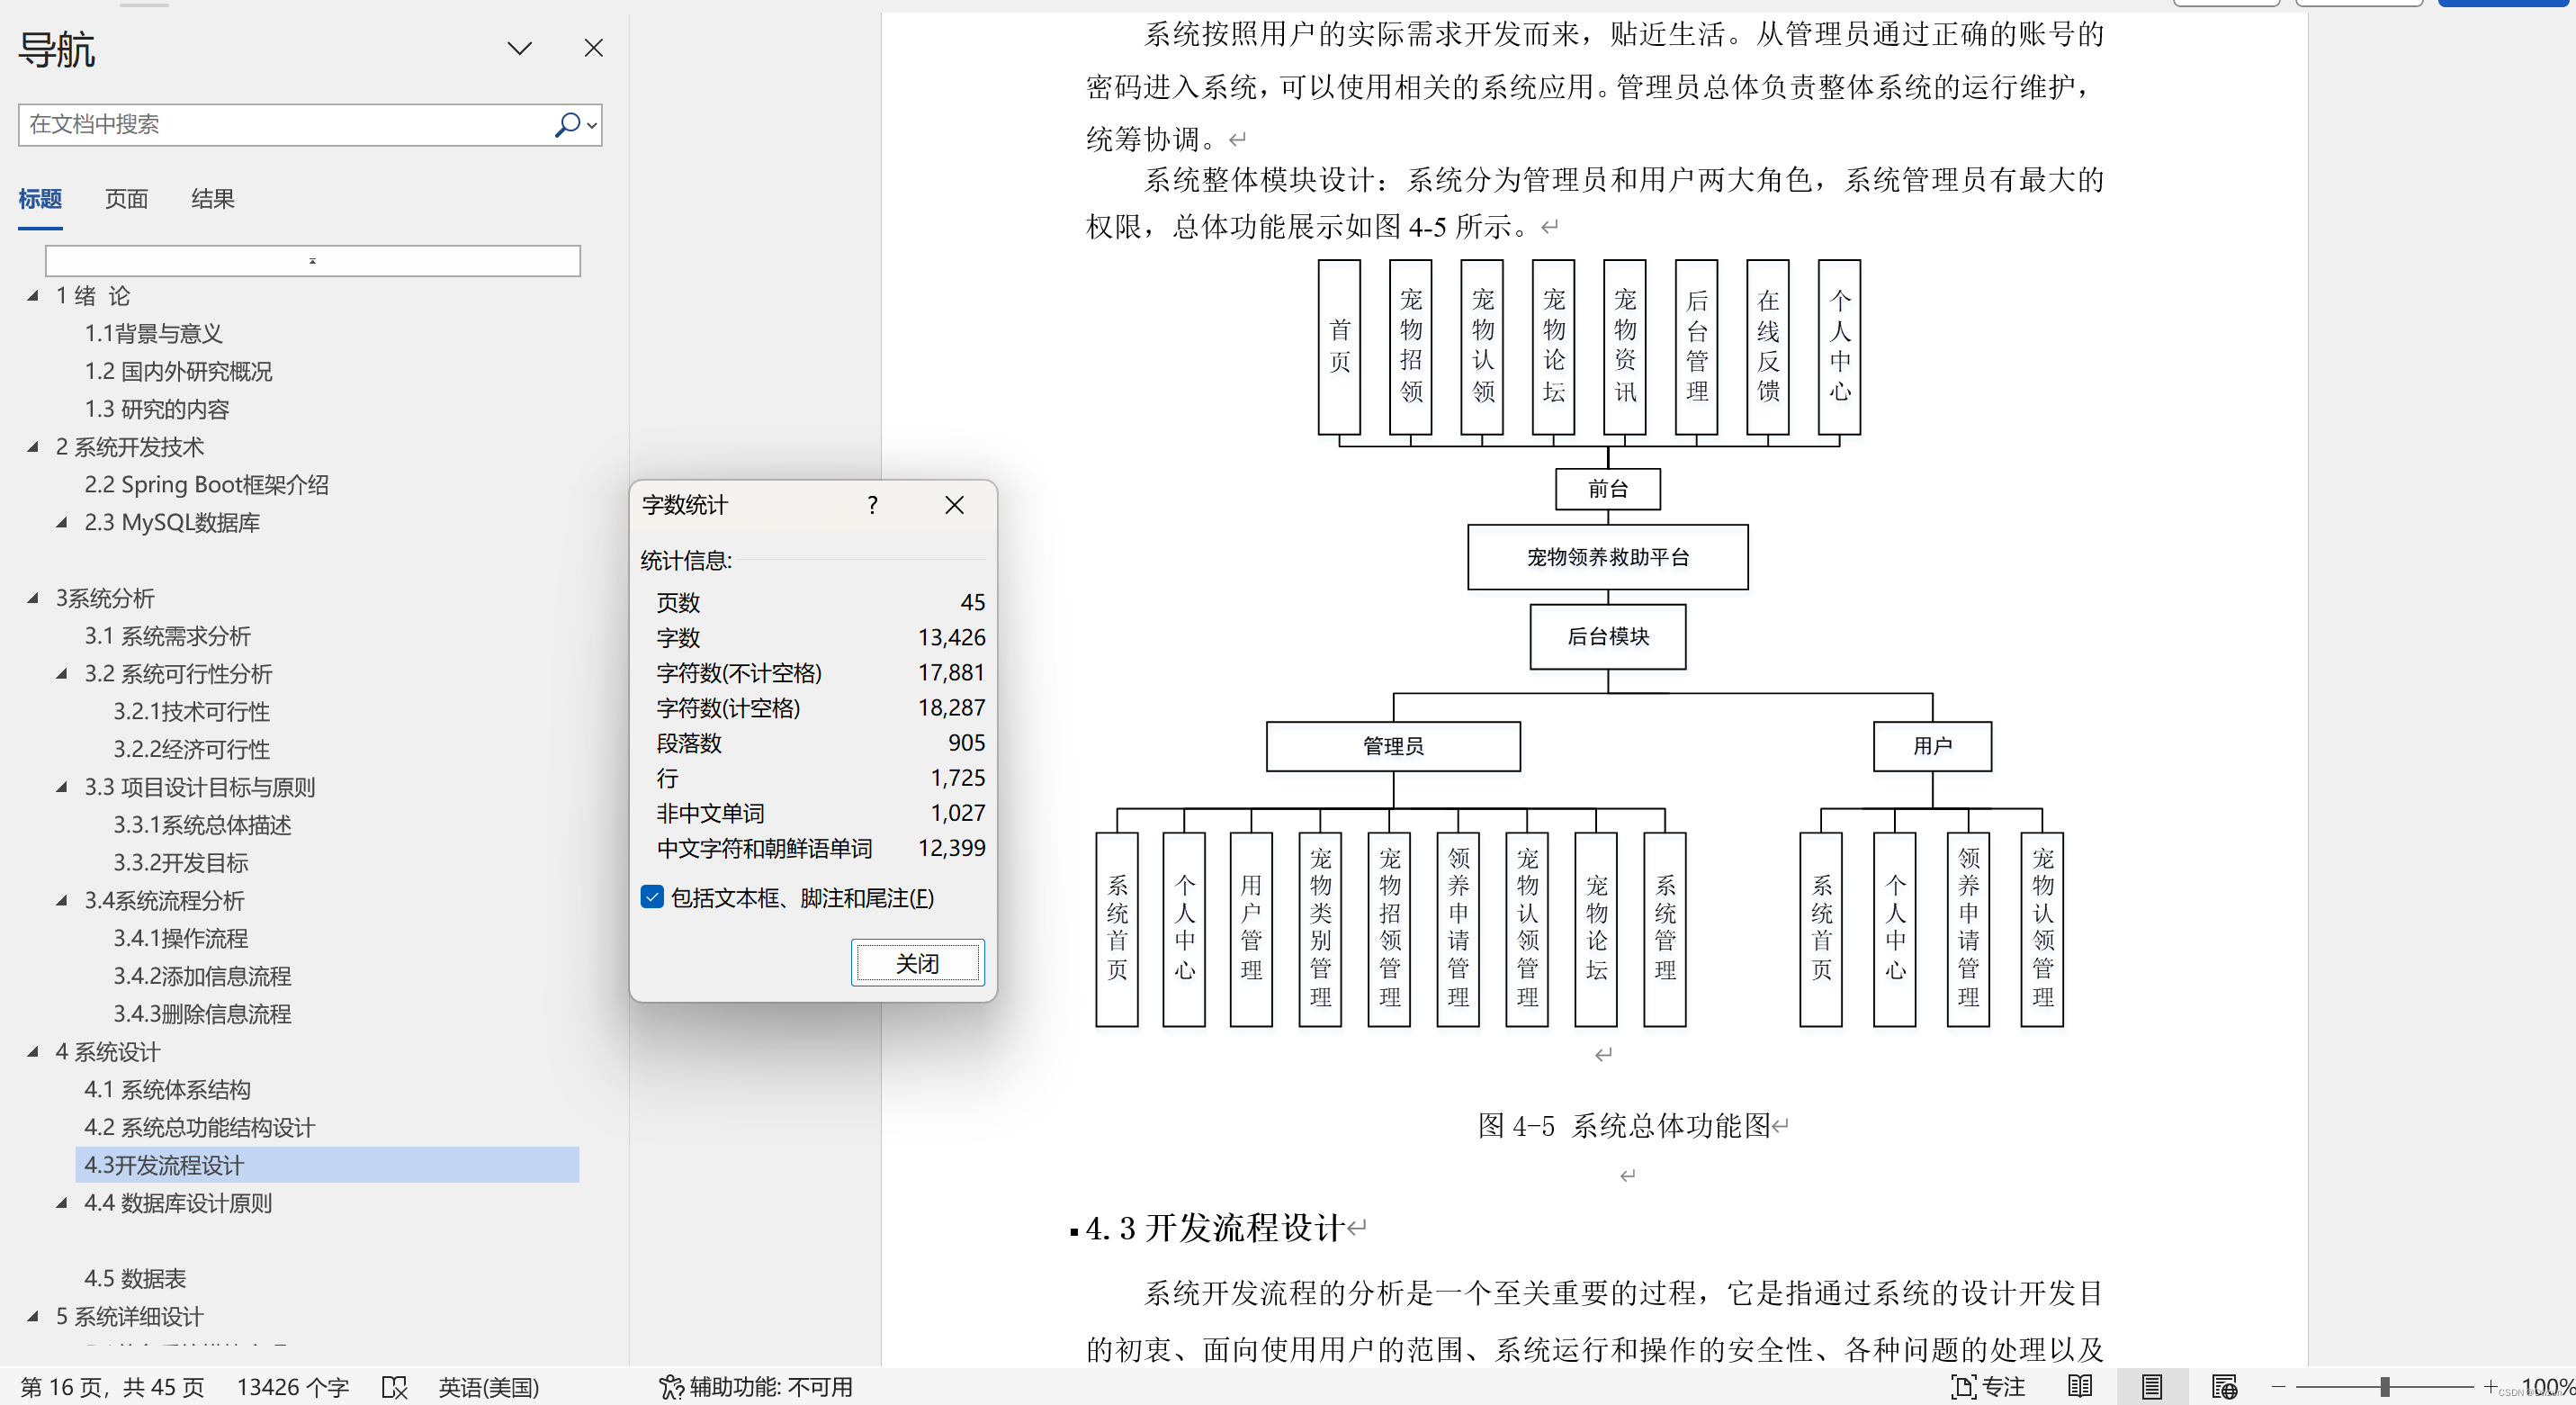Screen dimensions: 2576x1405
Task: Enable Focus mode in status bar
Action: 1987,1387
